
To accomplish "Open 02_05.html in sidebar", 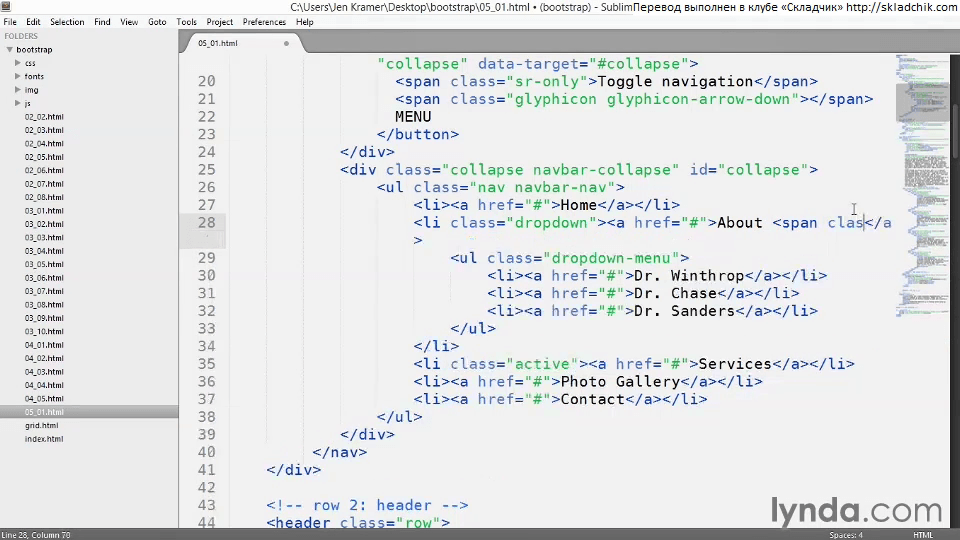I will pos(44,157).
